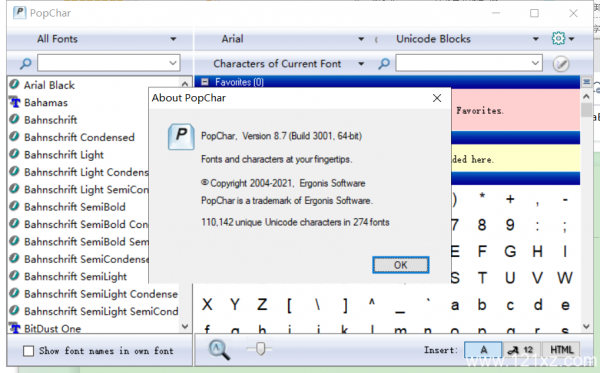Select Bahnschrift Light font
600x373 pixels.
64,155
